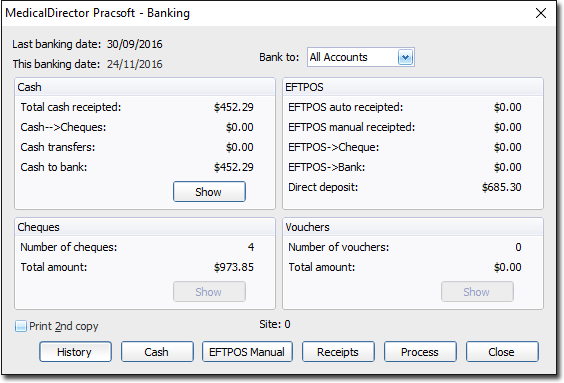Click the Cash-->Cheques label
This screenshot has width=564, height=383.
tap(63, 127)
